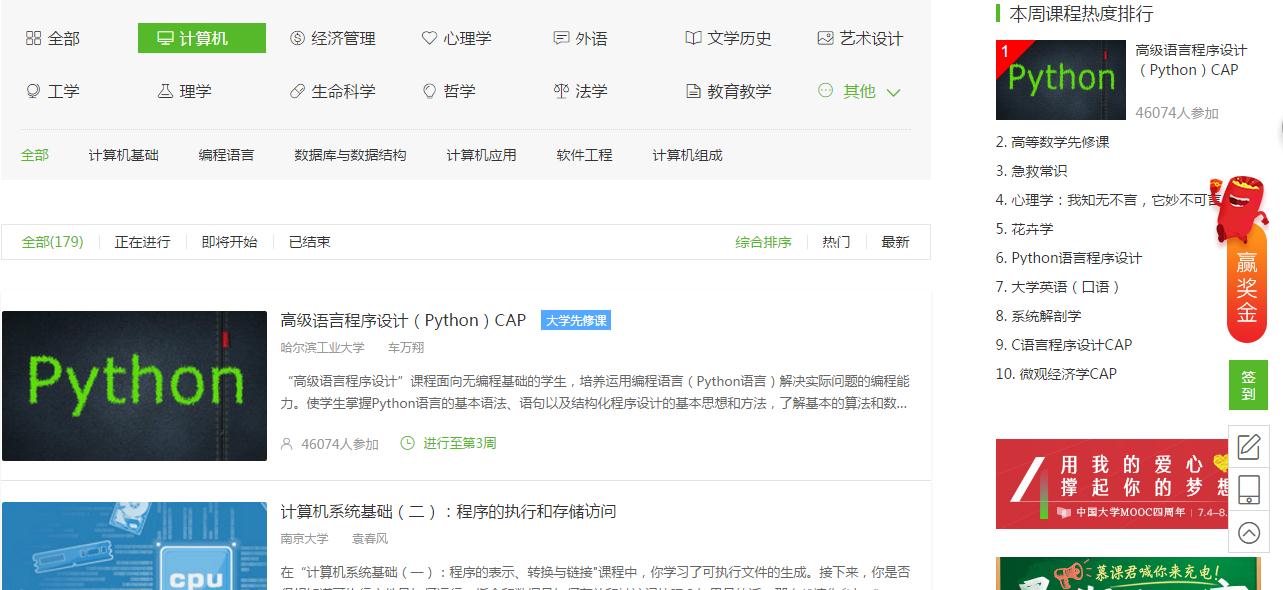Click the 心理学 heart icon
Viewport: 1283px width, 590px height.
(429, 38)
